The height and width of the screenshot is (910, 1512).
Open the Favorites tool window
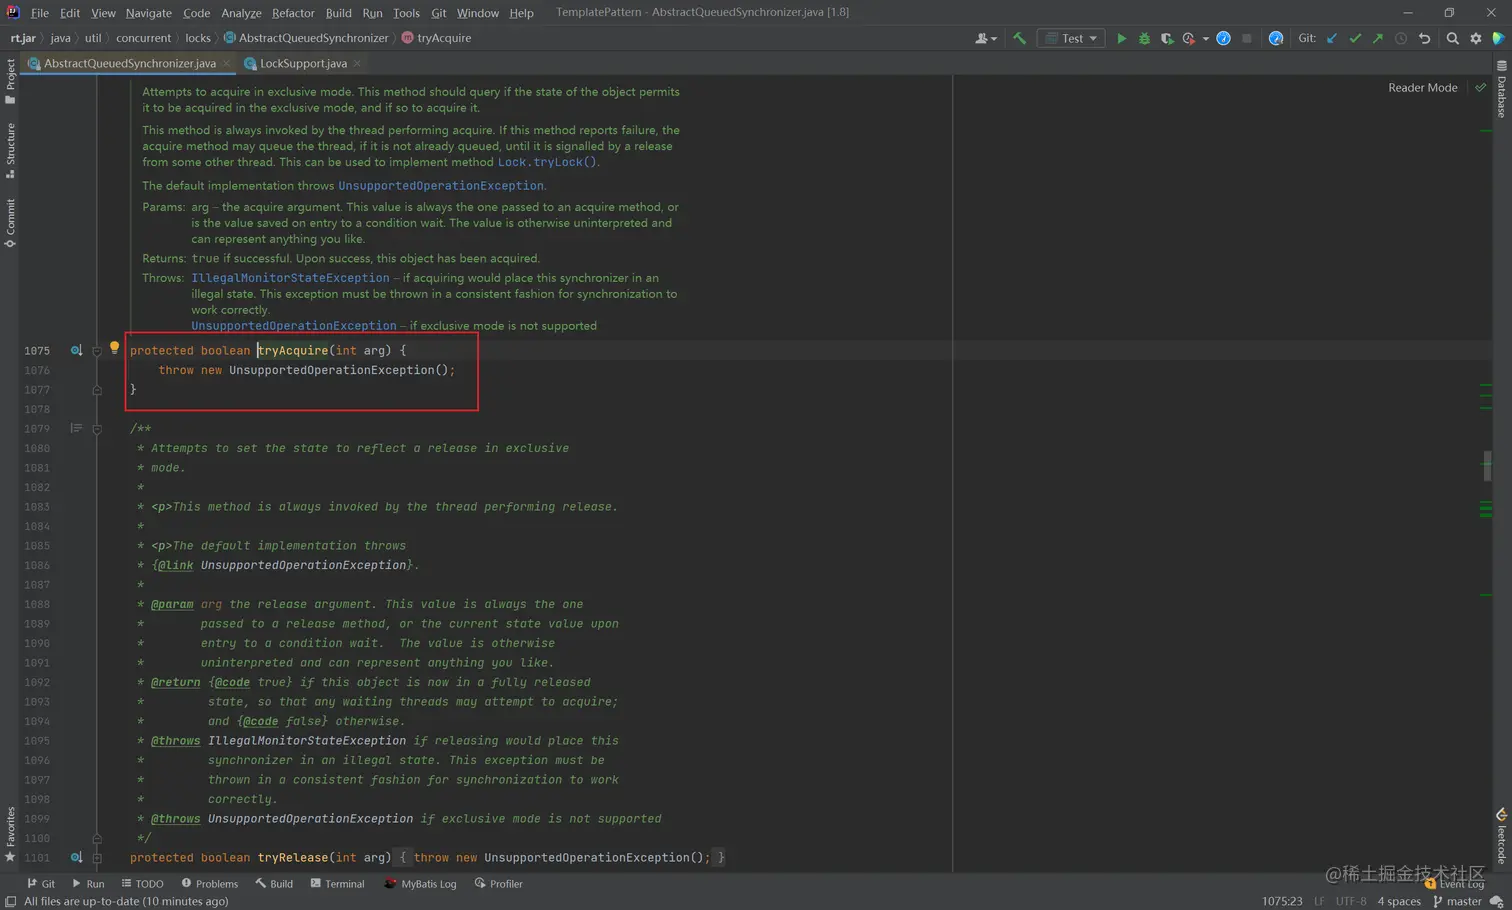[10, 835]
